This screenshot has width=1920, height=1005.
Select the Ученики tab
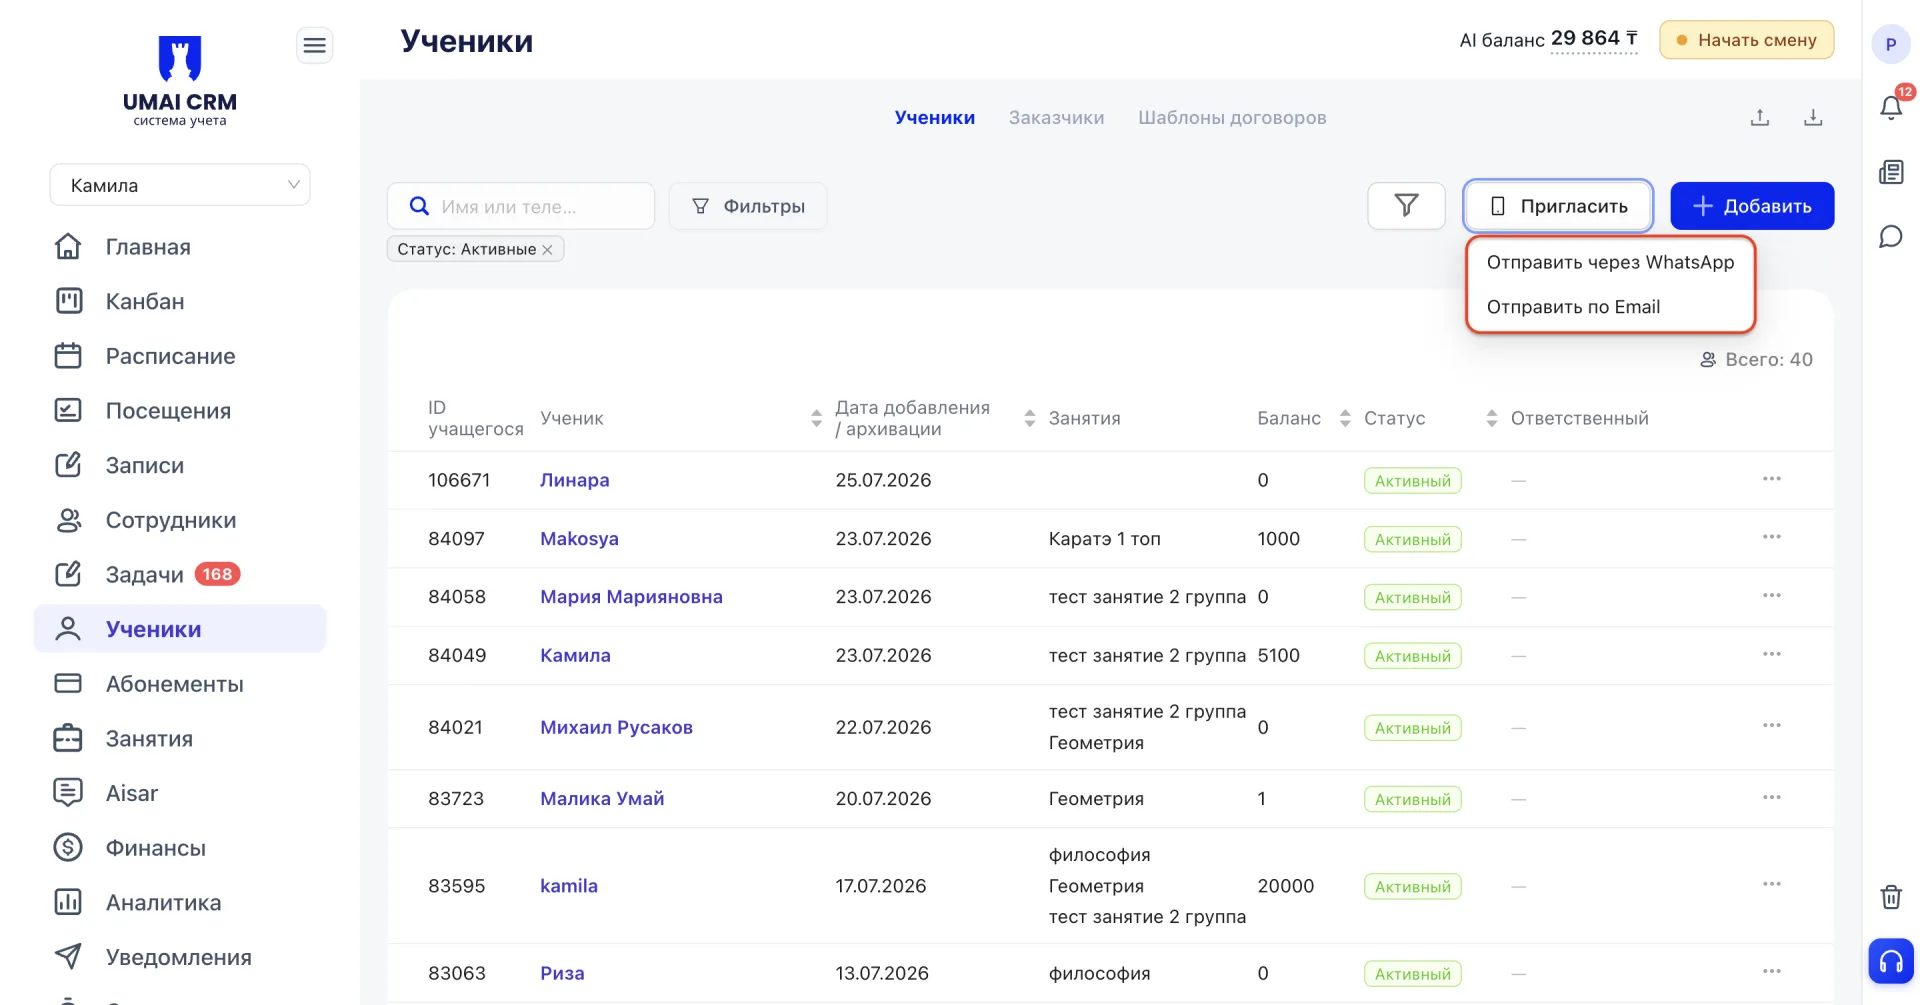[934, 118]
